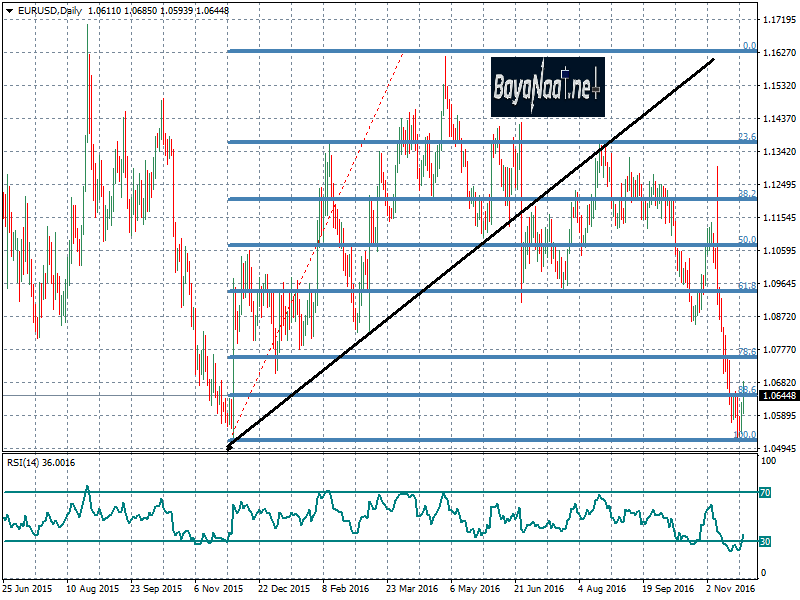Screen dimensions: 800x600
Task: Click the 0.0 Fibonacci level label
Action: click(x=747, y=46)
